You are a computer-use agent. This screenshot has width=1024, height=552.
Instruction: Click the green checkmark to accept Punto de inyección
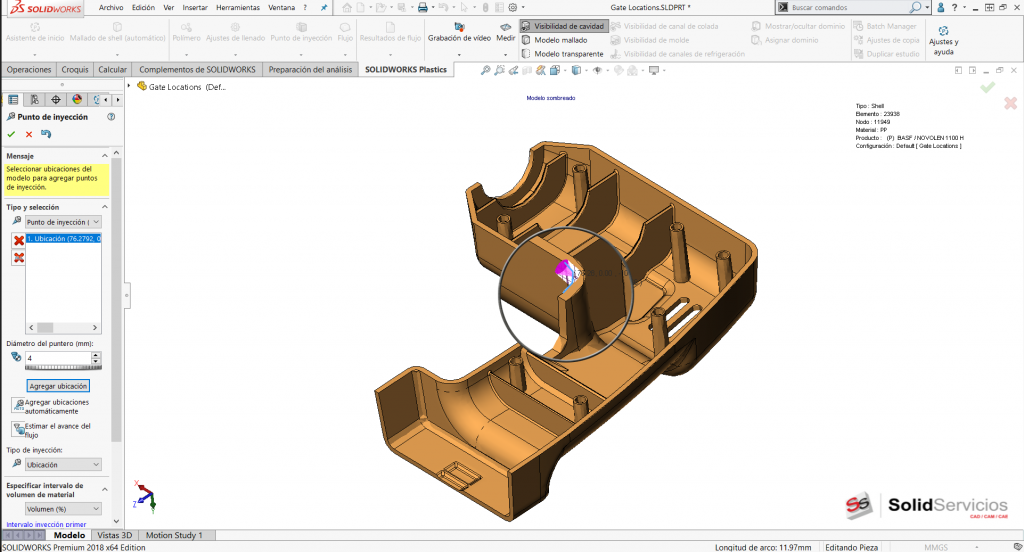(x=11, y=134)
